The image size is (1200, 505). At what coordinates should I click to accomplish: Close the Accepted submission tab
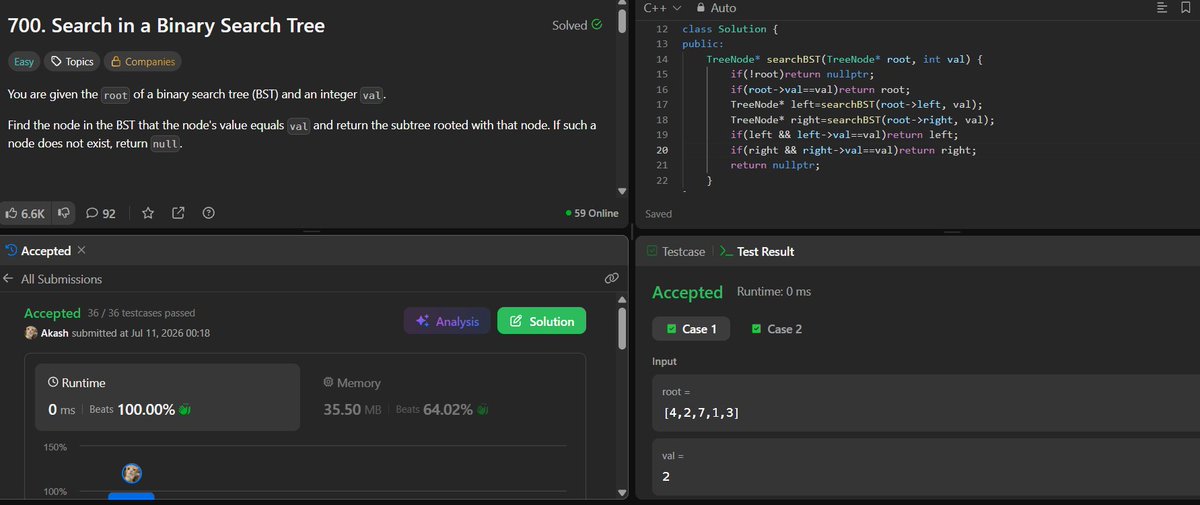[x=81, y=250]
